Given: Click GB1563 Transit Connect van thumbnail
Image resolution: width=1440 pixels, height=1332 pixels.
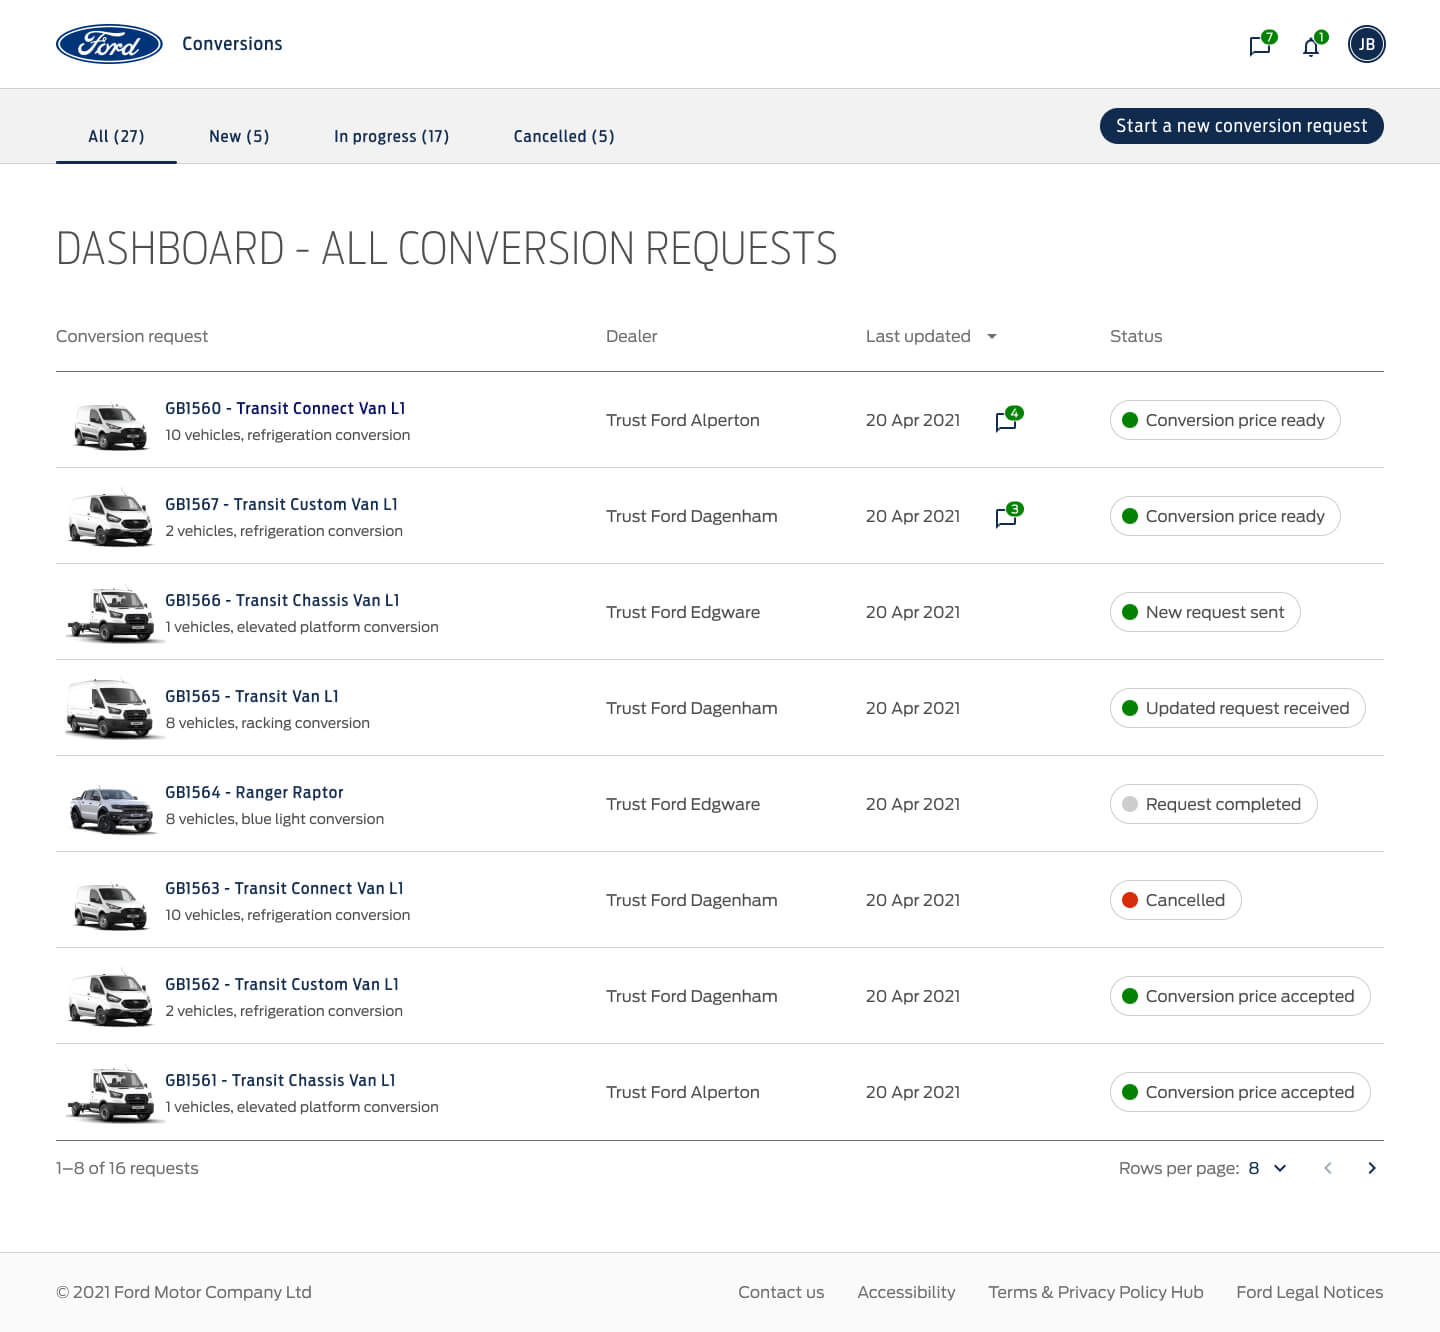Looking at the screenshot, I should (110, 904).
